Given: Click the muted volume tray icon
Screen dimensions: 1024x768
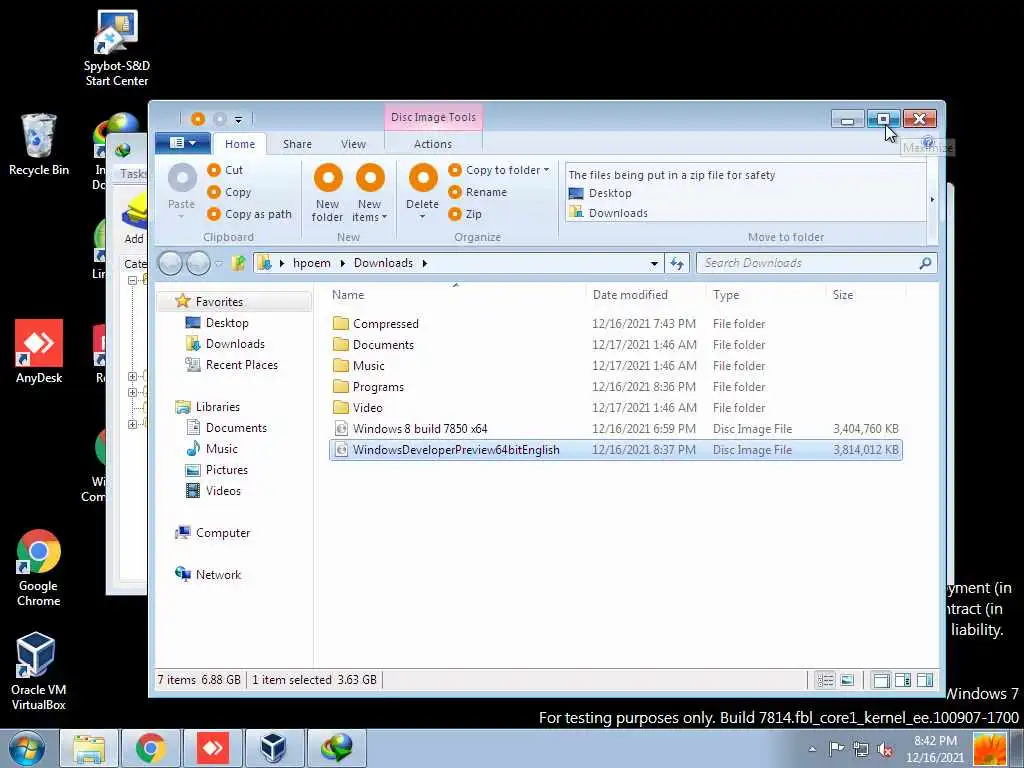Looking at the screenshot, I should [x=885, y=750].
